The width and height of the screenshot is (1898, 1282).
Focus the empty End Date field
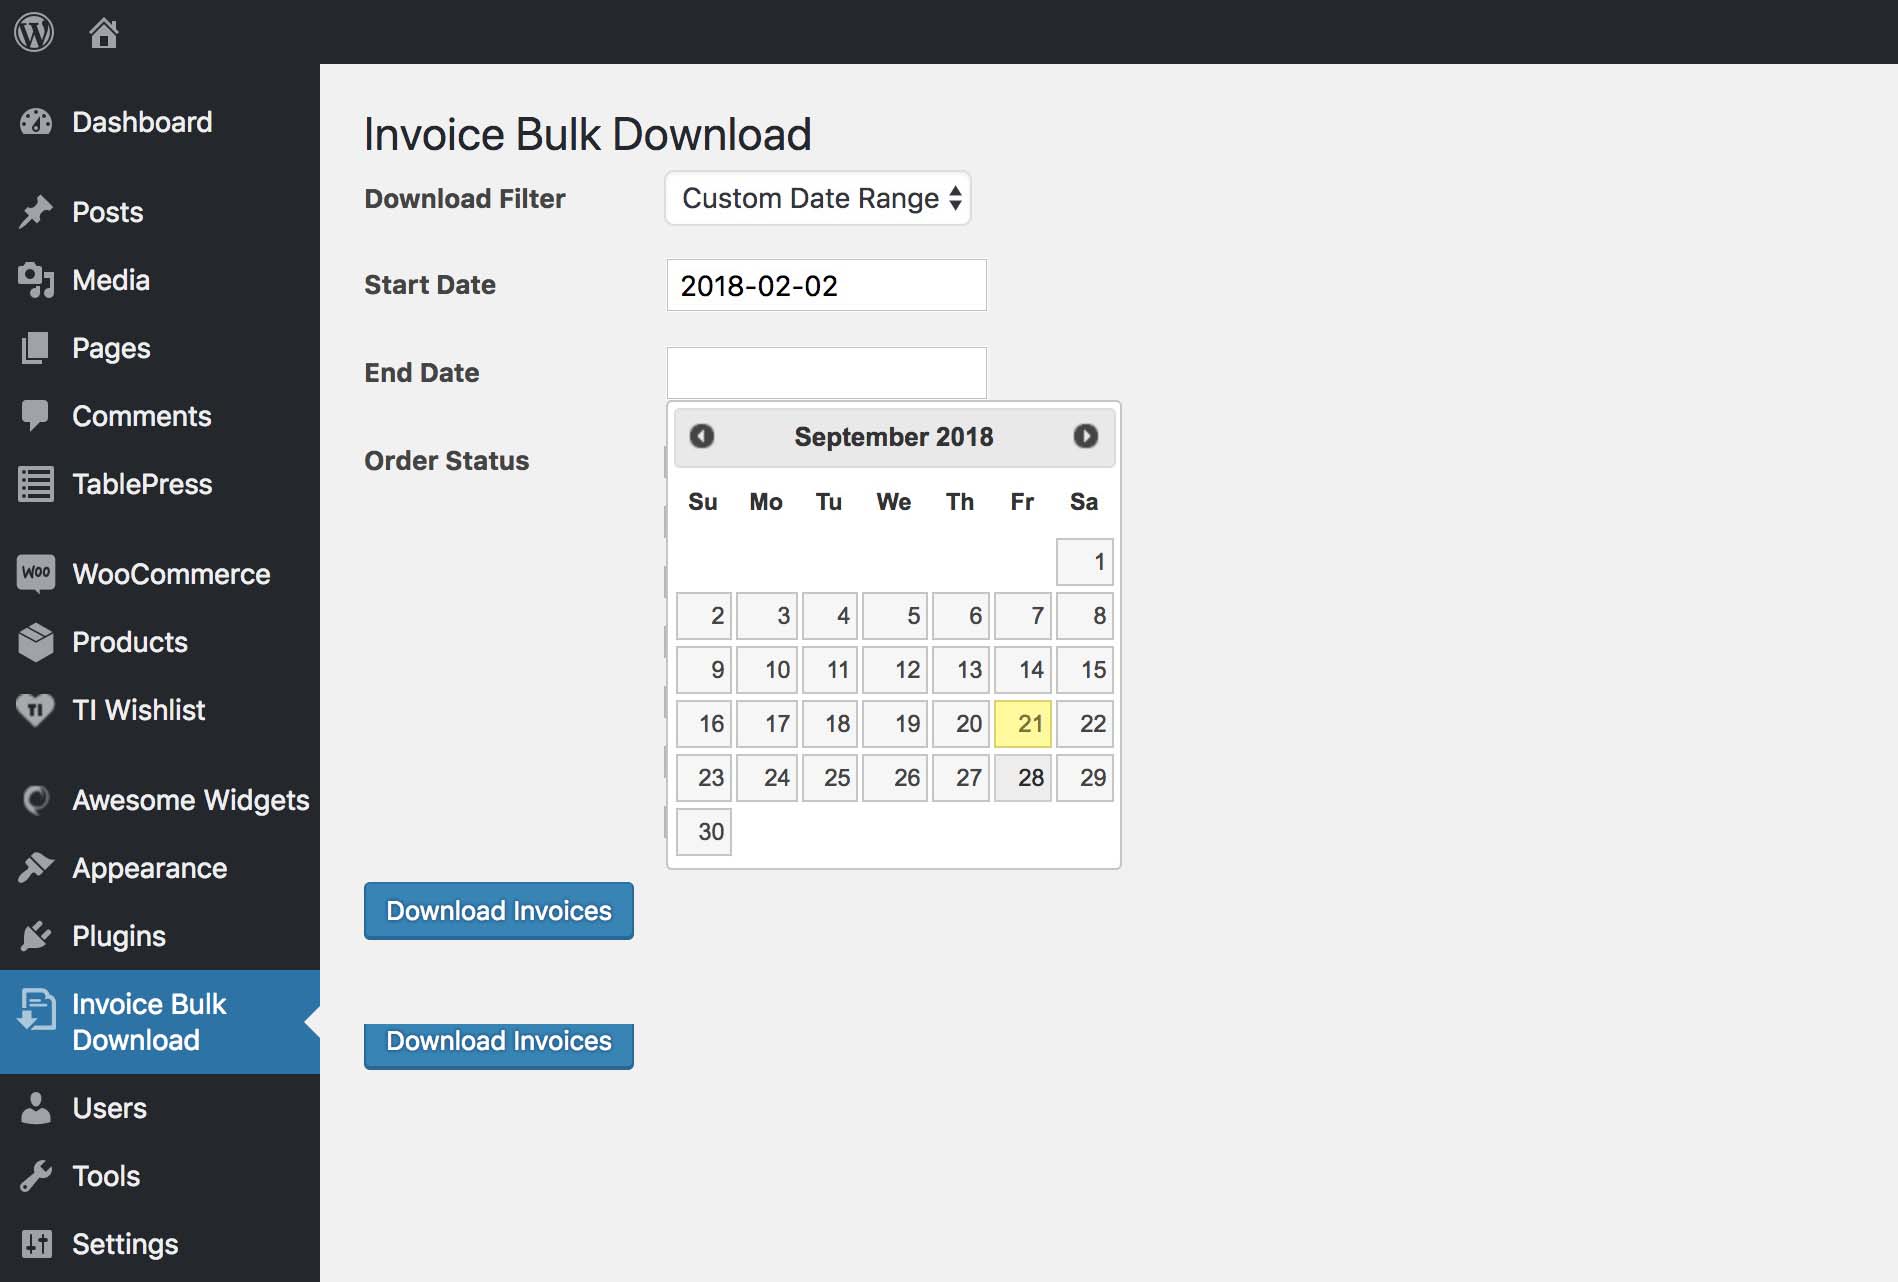pyautogui.click(x=826, y=372)
